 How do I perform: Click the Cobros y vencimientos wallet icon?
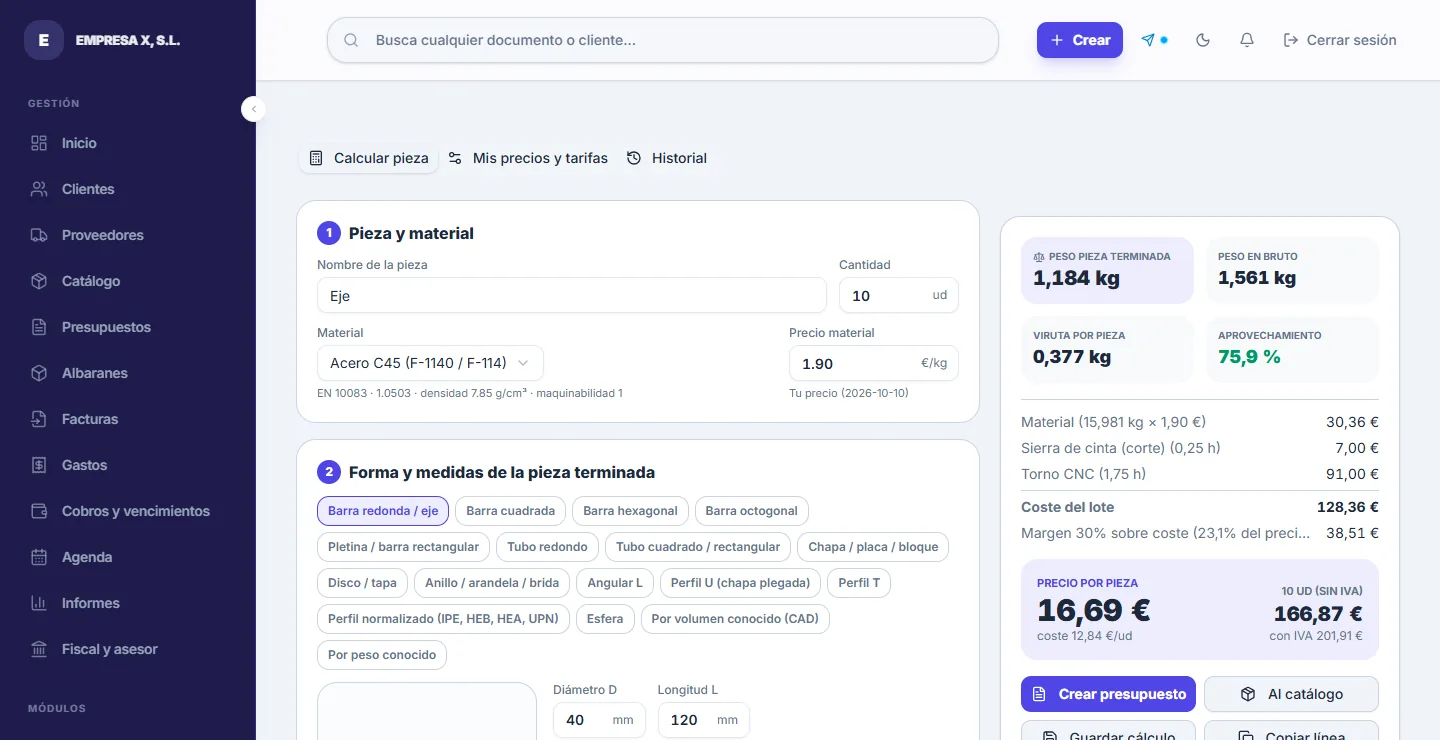[39, 511]
